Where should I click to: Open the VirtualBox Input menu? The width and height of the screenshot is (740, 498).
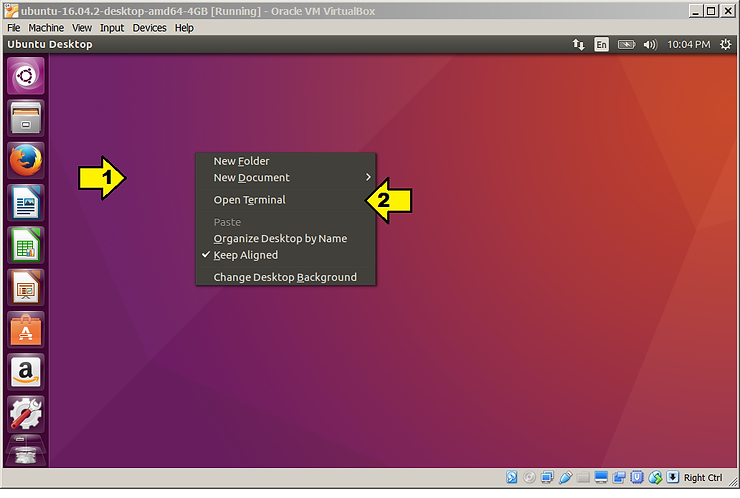tap(112, 28)
